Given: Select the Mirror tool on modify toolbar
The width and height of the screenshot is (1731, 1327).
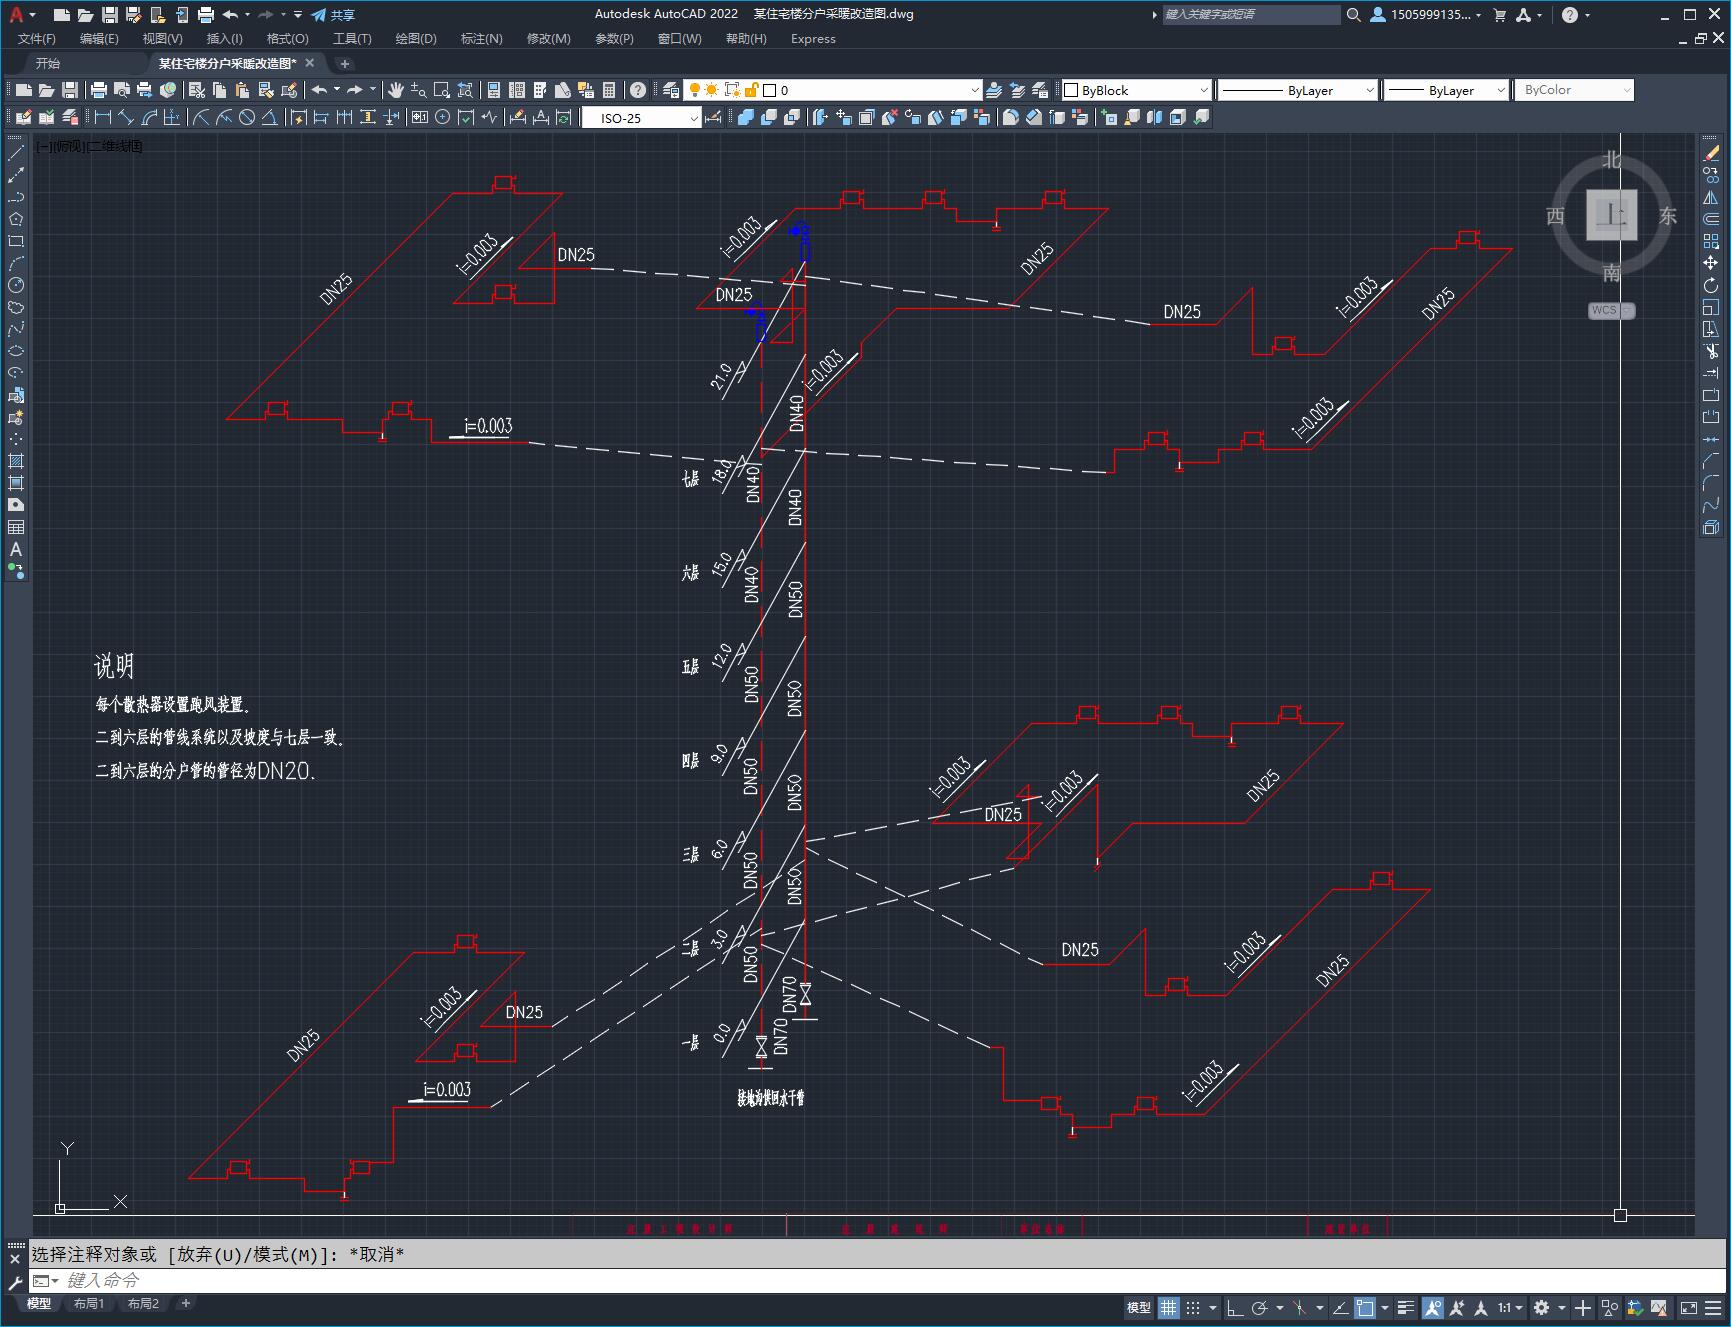Looking at the screenshot, I should [x=1711, y=197].
